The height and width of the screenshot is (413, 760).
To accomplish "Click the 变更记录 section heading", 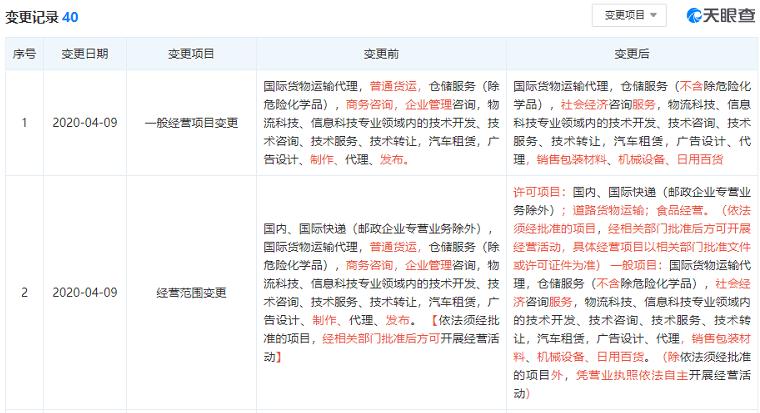I will [32, 17].
